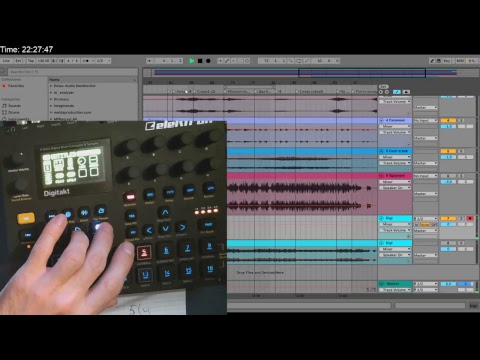
Task: Fold the first Digi track
Action: click(382, 218)
